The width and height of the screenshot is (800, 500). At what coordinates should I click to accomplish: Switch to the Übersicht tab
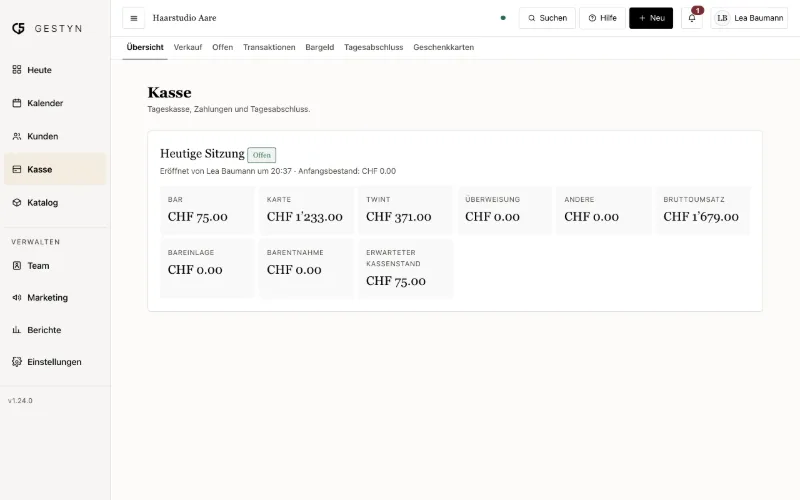[x=145, y=47]
